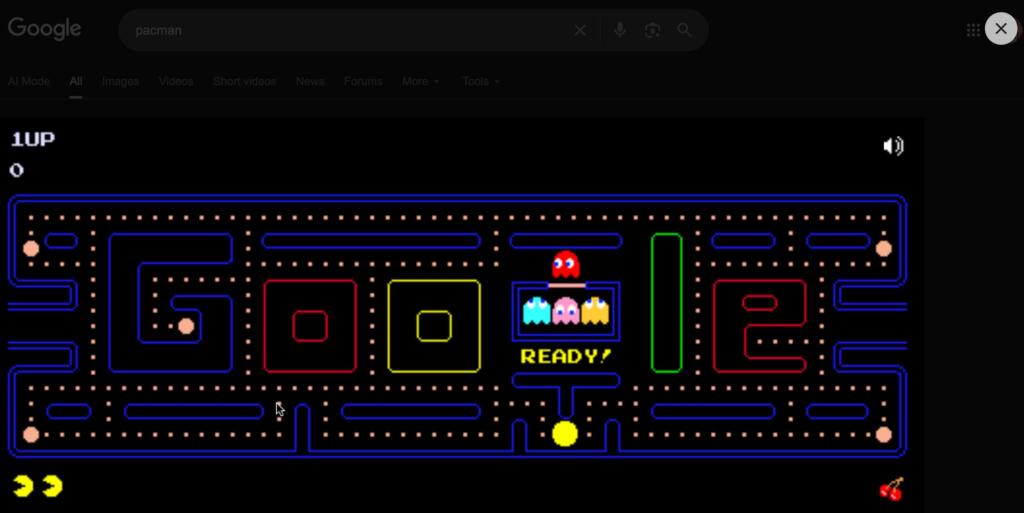
Task: Switch to the Images tab
Action: click(x=120, y=81)
